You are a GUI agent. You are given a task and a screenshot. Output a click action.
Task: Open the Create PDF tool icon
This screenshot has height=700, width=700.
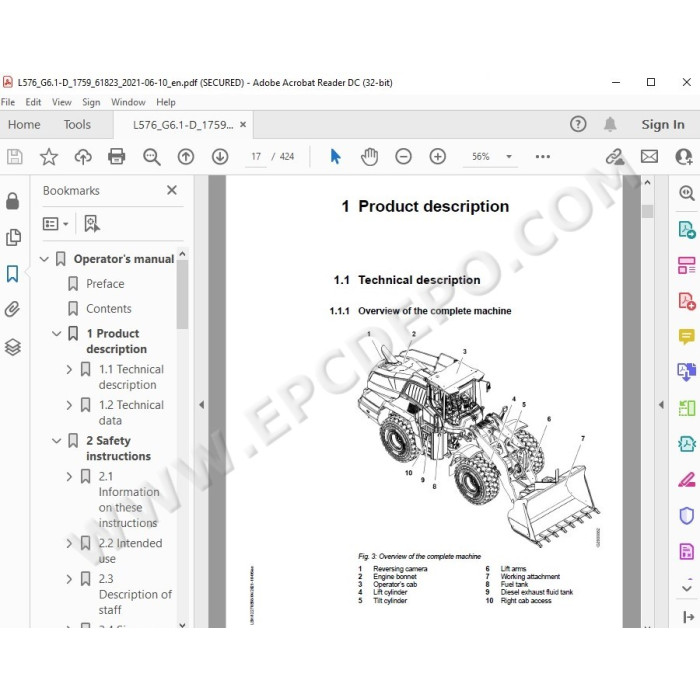pyautogui.click(x=686, y=301)
